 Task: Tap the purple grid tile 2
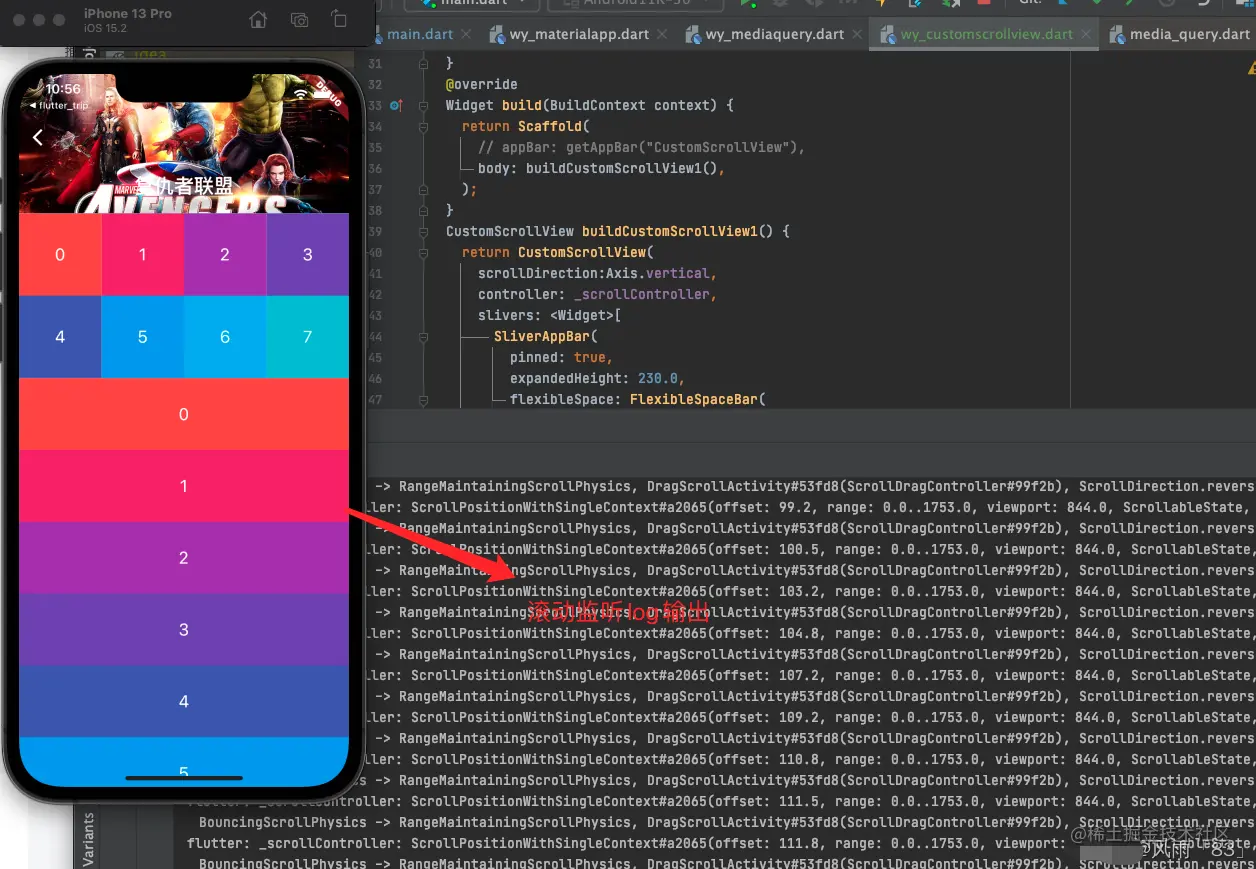click(x=225, y=254)
